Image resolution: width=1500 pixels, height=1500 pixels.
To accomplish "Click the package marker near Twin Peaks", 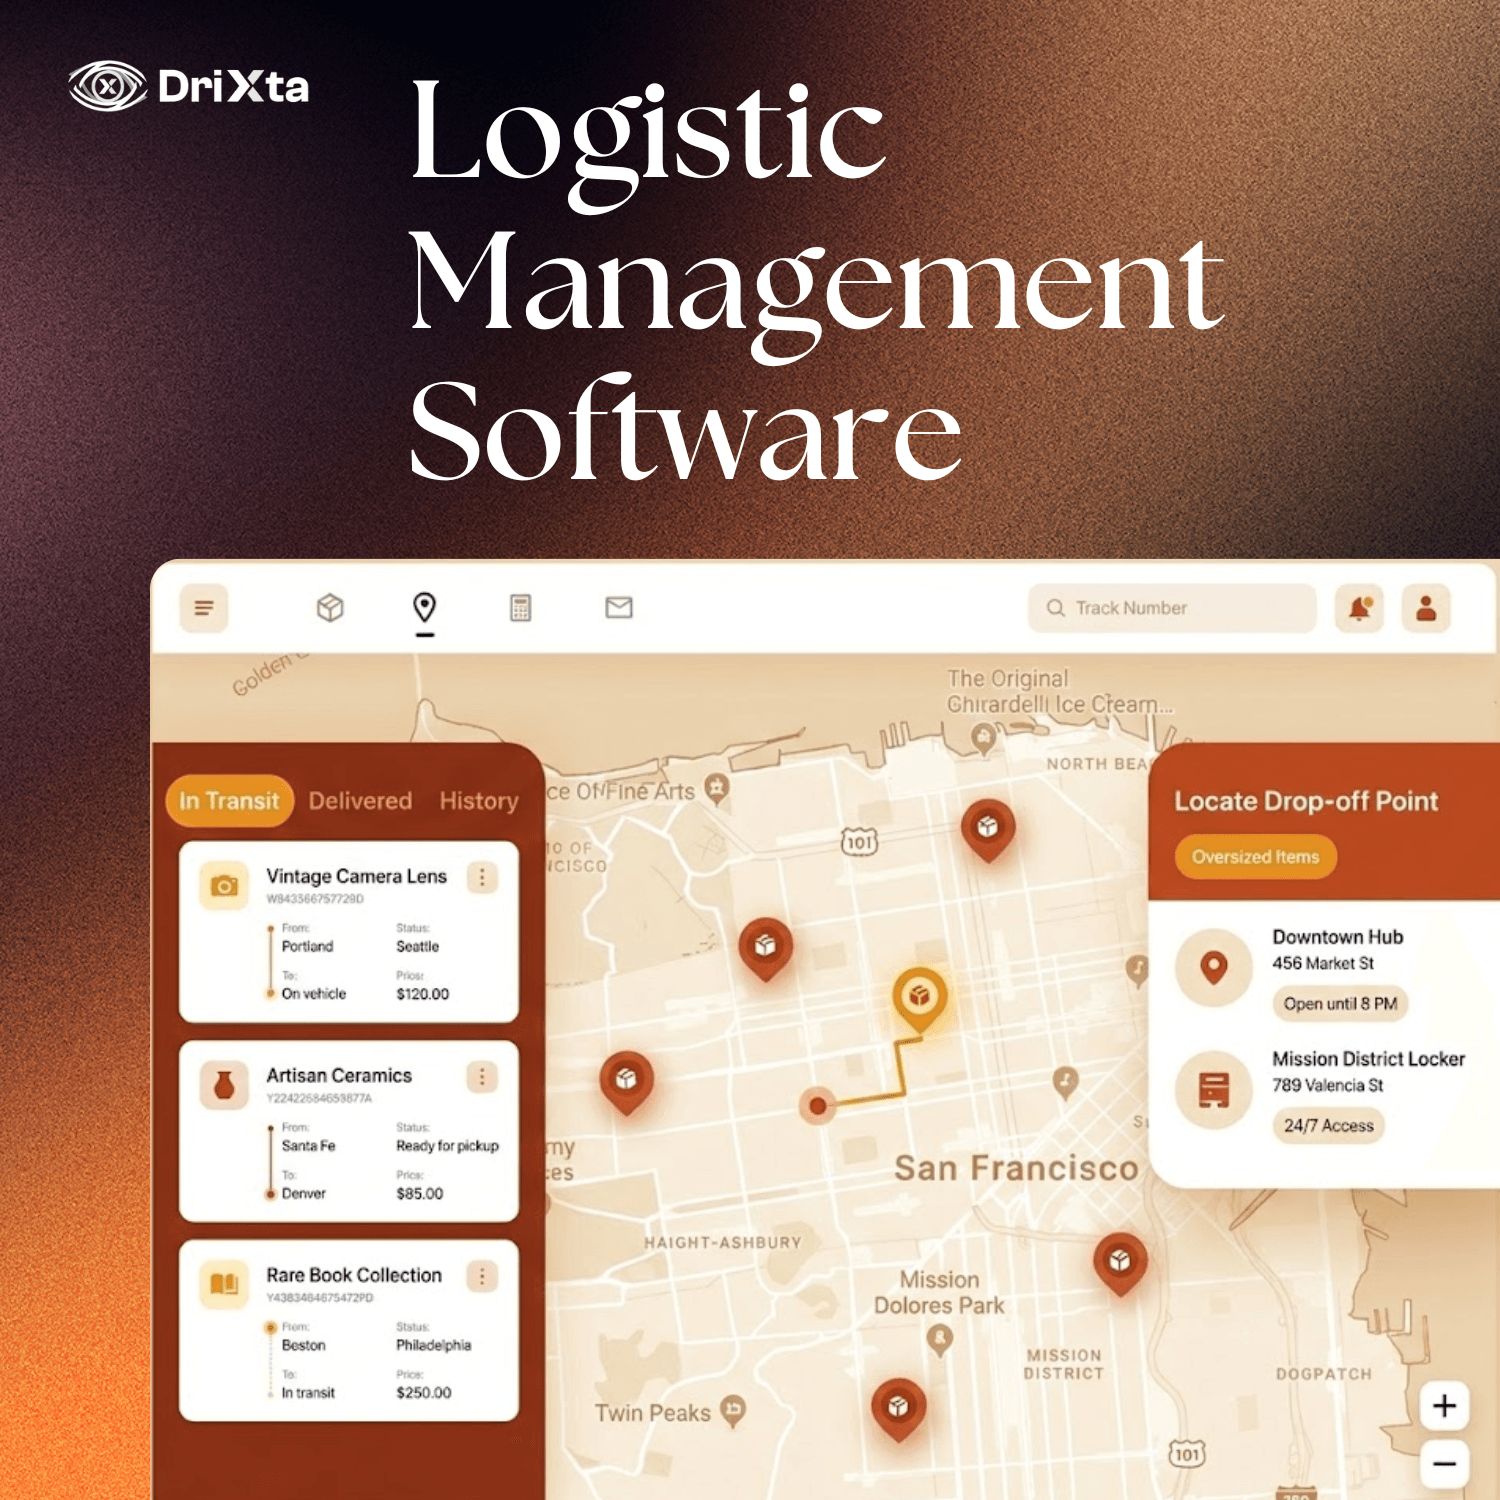I will [898, 1409].
